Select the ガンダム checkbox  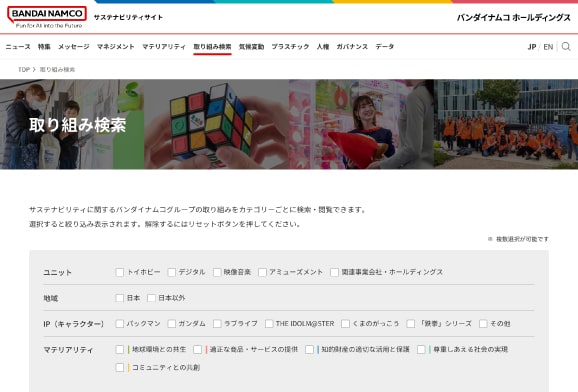(x=171, y=324)
